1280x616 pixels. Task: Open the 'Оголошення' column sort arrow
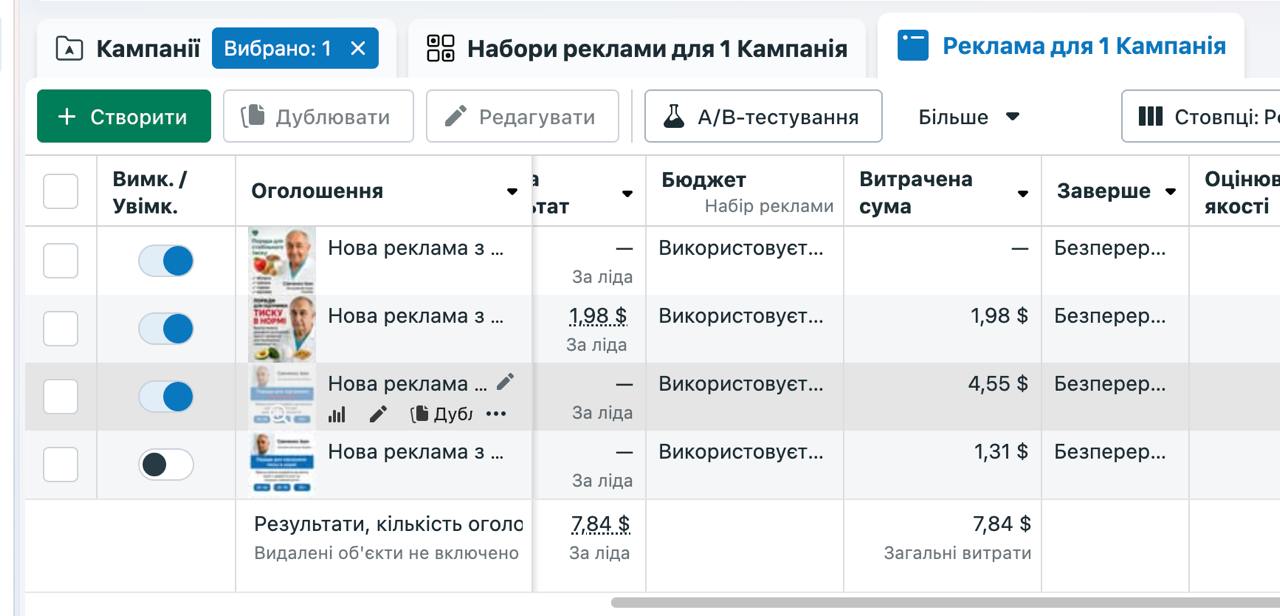(513, 192)
